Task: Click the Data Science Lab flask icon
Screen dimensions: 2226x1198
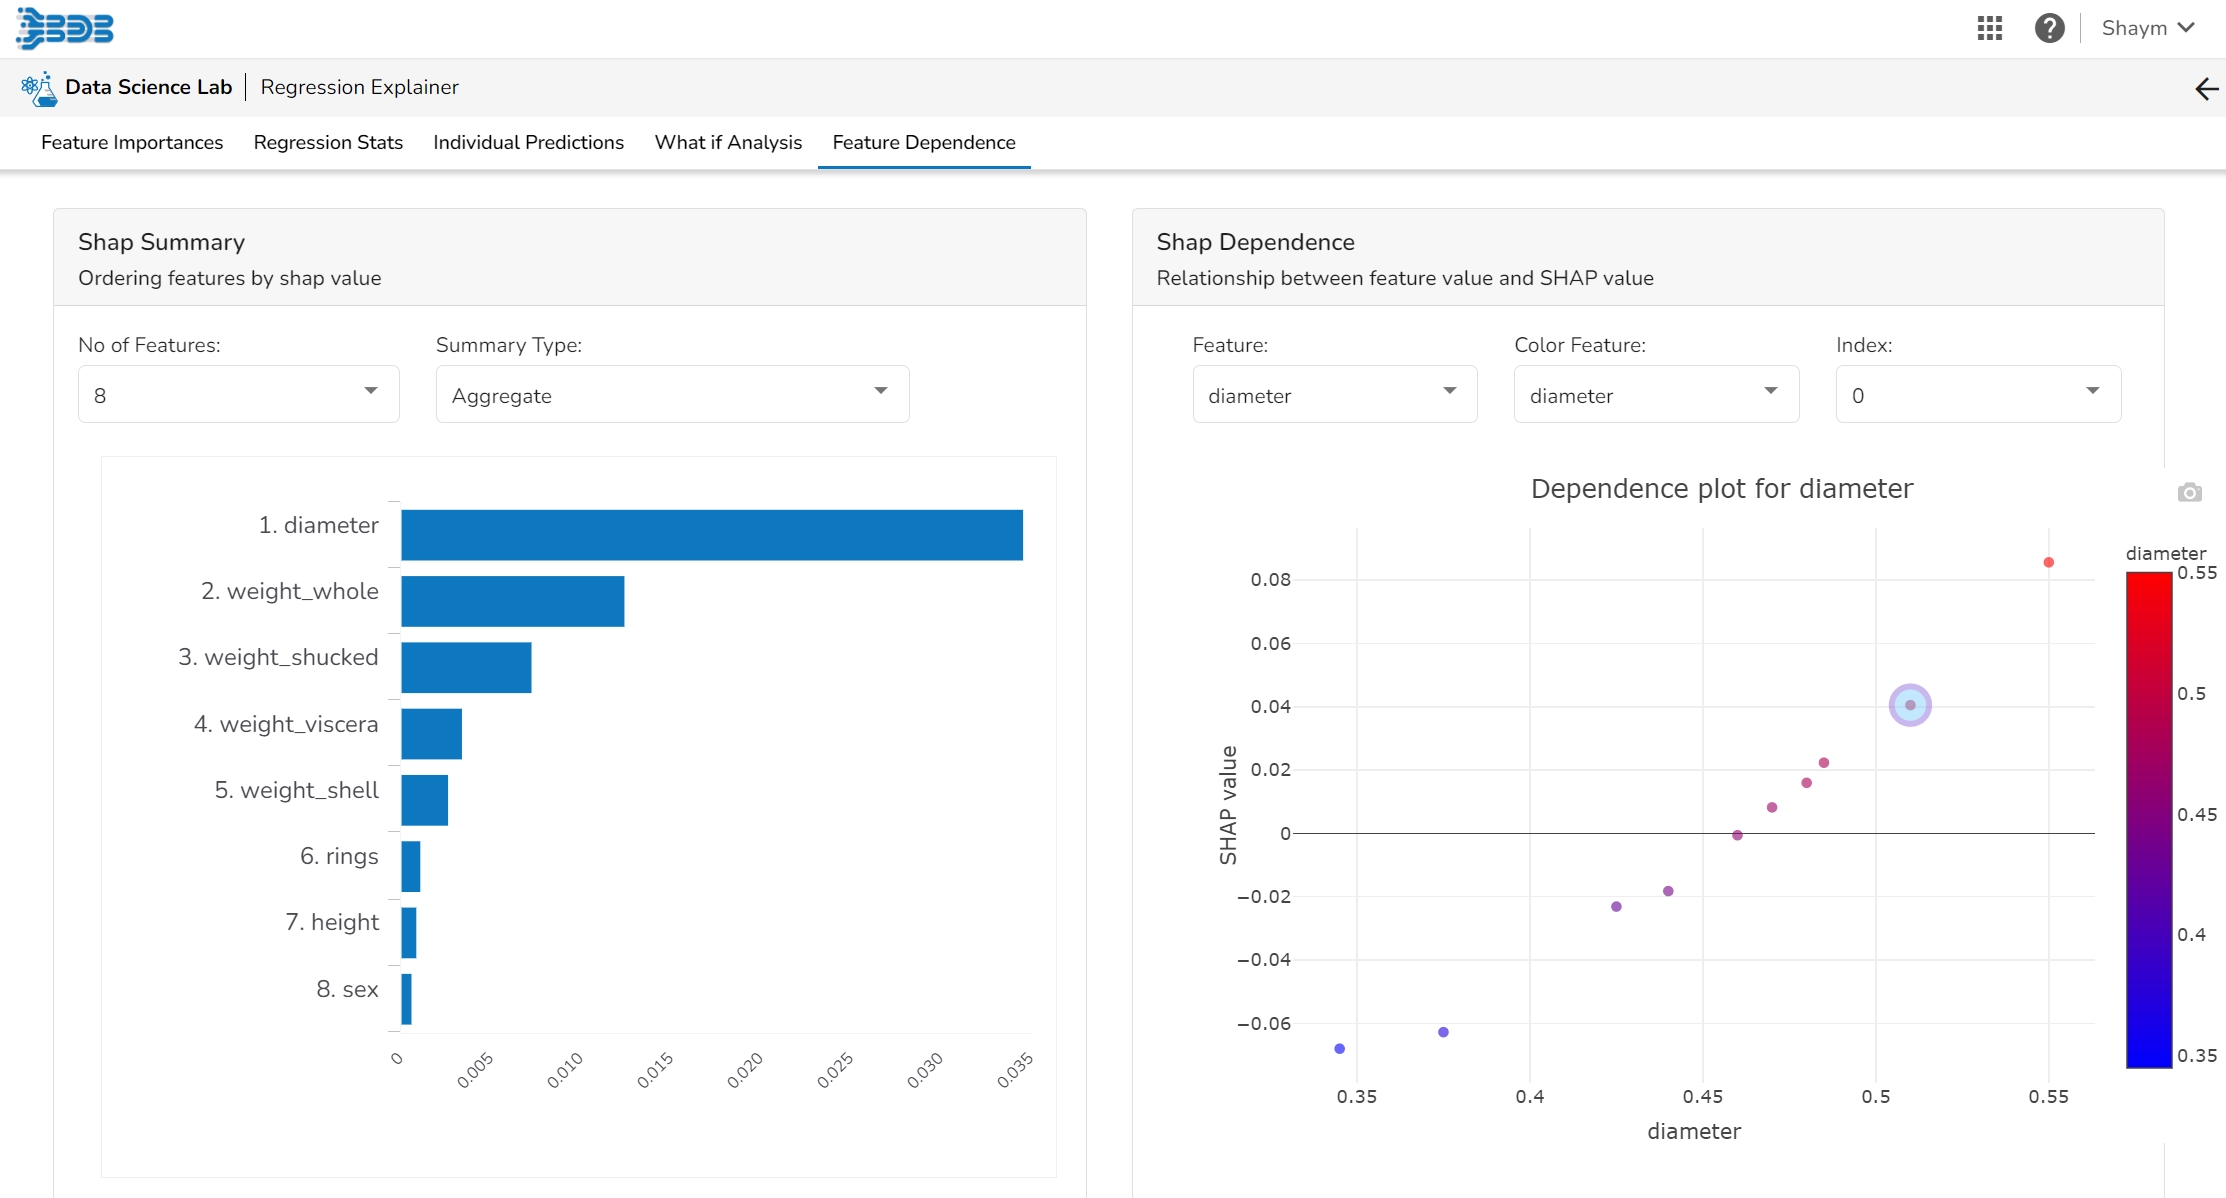Action: click(x=38, y=88)
